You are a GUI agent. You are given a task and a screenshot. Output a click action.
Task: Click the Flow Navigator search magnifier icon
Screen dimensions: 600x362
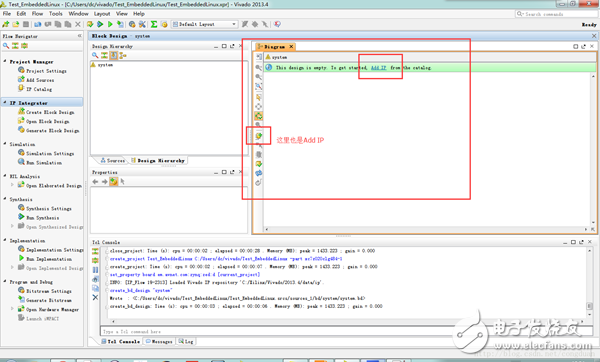point(6,46)
